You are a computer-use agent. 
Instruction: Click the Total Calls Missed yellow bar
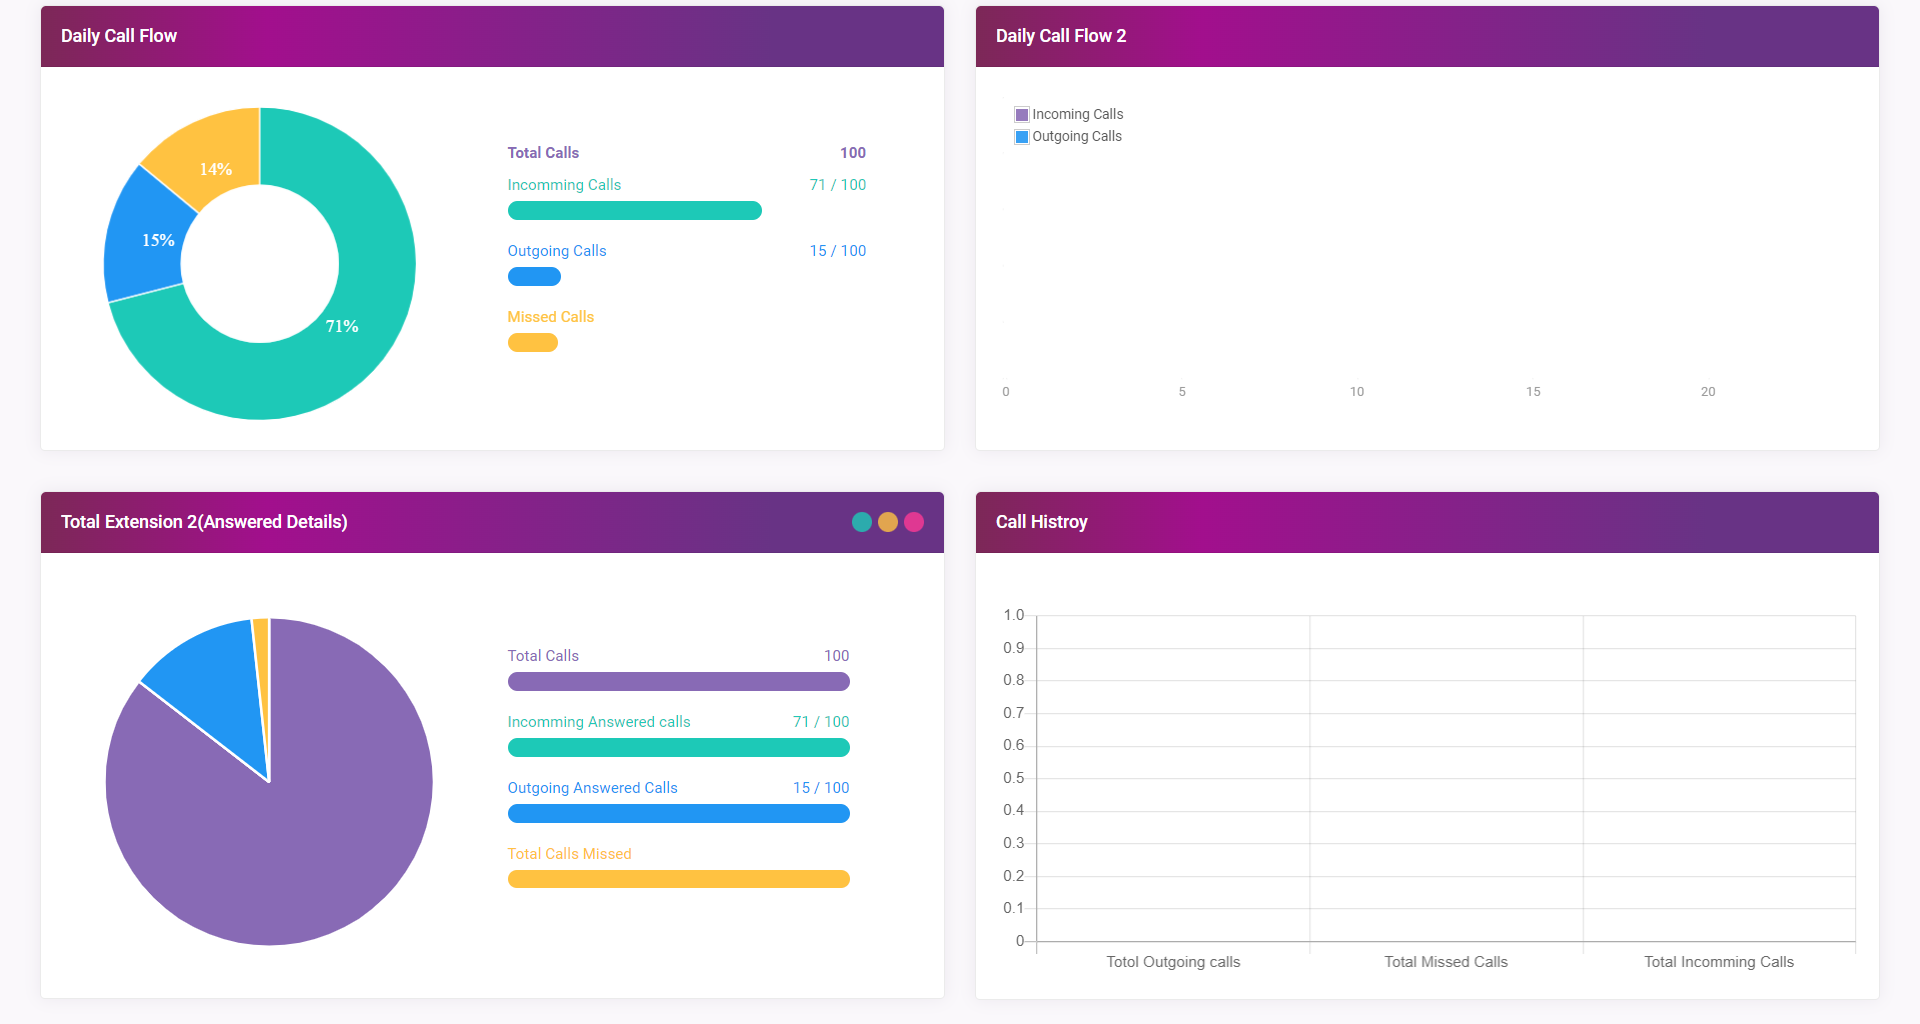(x=678, y=879)
